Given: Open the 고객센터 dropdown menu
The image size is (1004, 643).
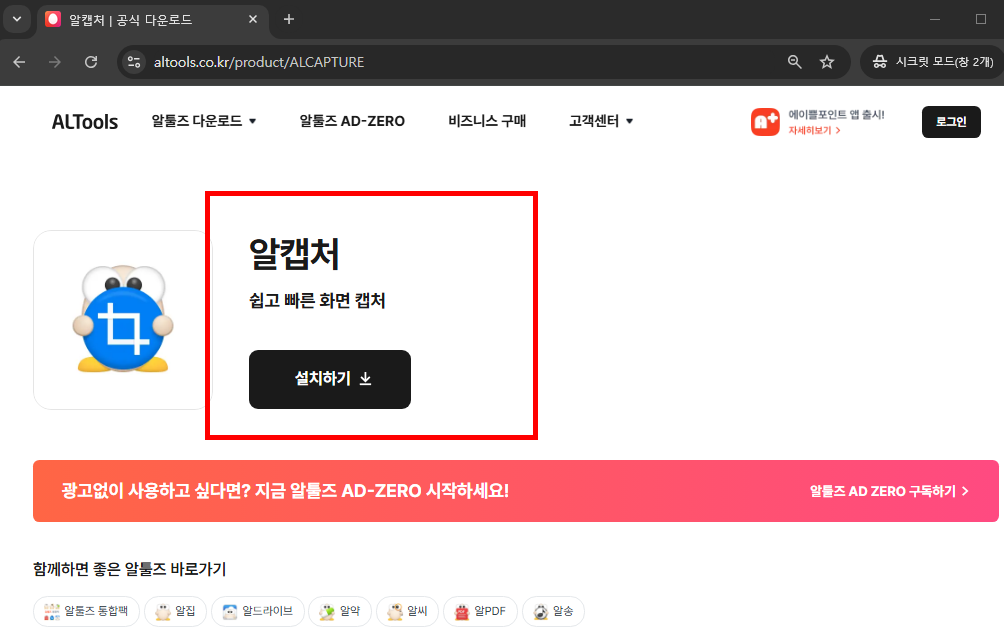Looking at the screenshot, I should (599, 120).
